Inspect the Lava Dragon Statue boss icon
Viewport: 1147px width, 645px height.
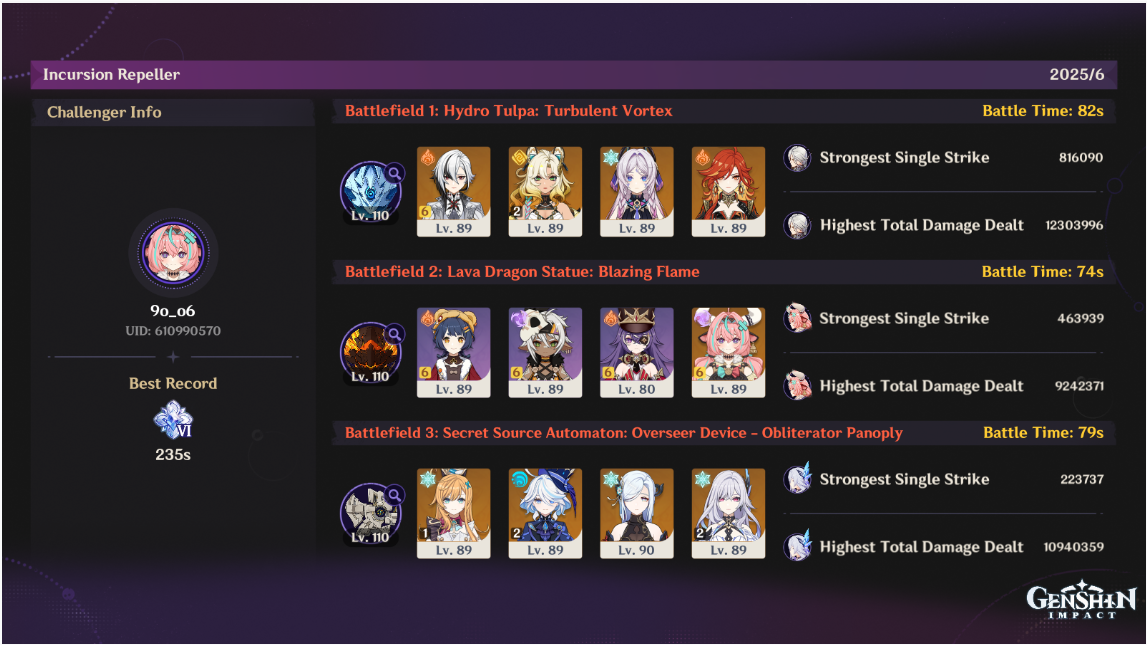(371, 353)
